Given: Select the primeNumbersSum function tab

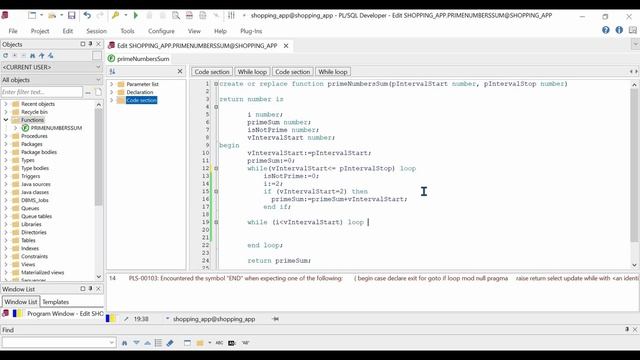Looking at the screenshot, I should [x=139, y=59].
